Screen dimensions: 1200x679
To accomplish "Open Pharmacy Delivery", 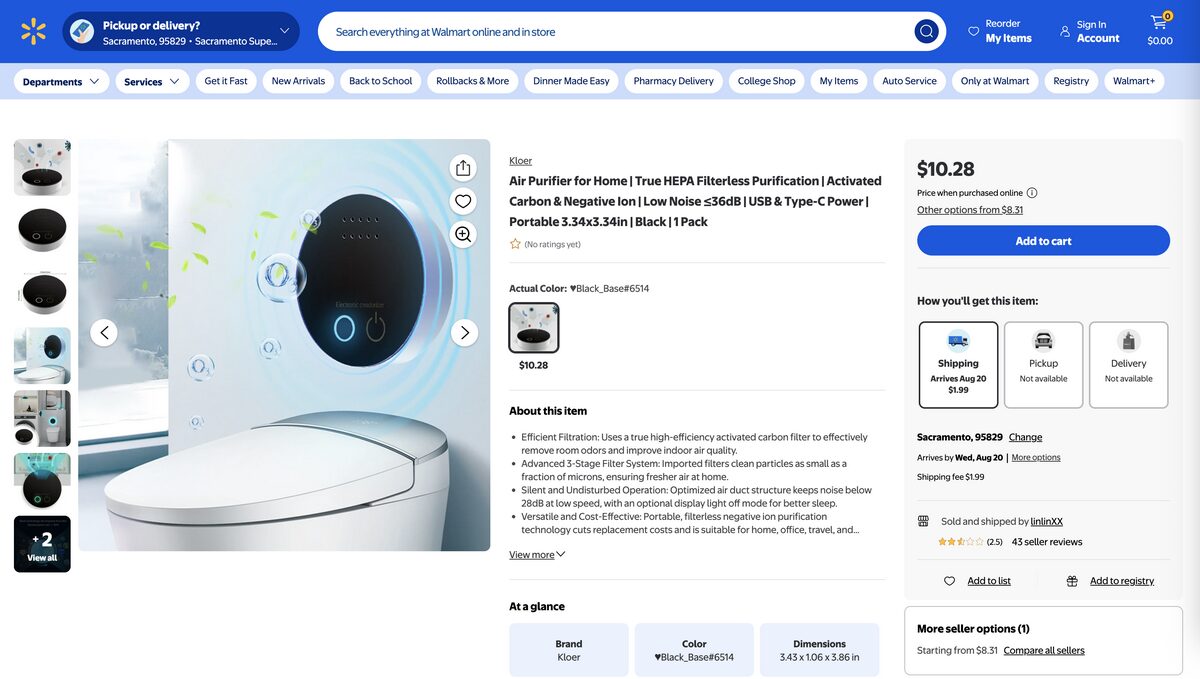I will [673, 81].
